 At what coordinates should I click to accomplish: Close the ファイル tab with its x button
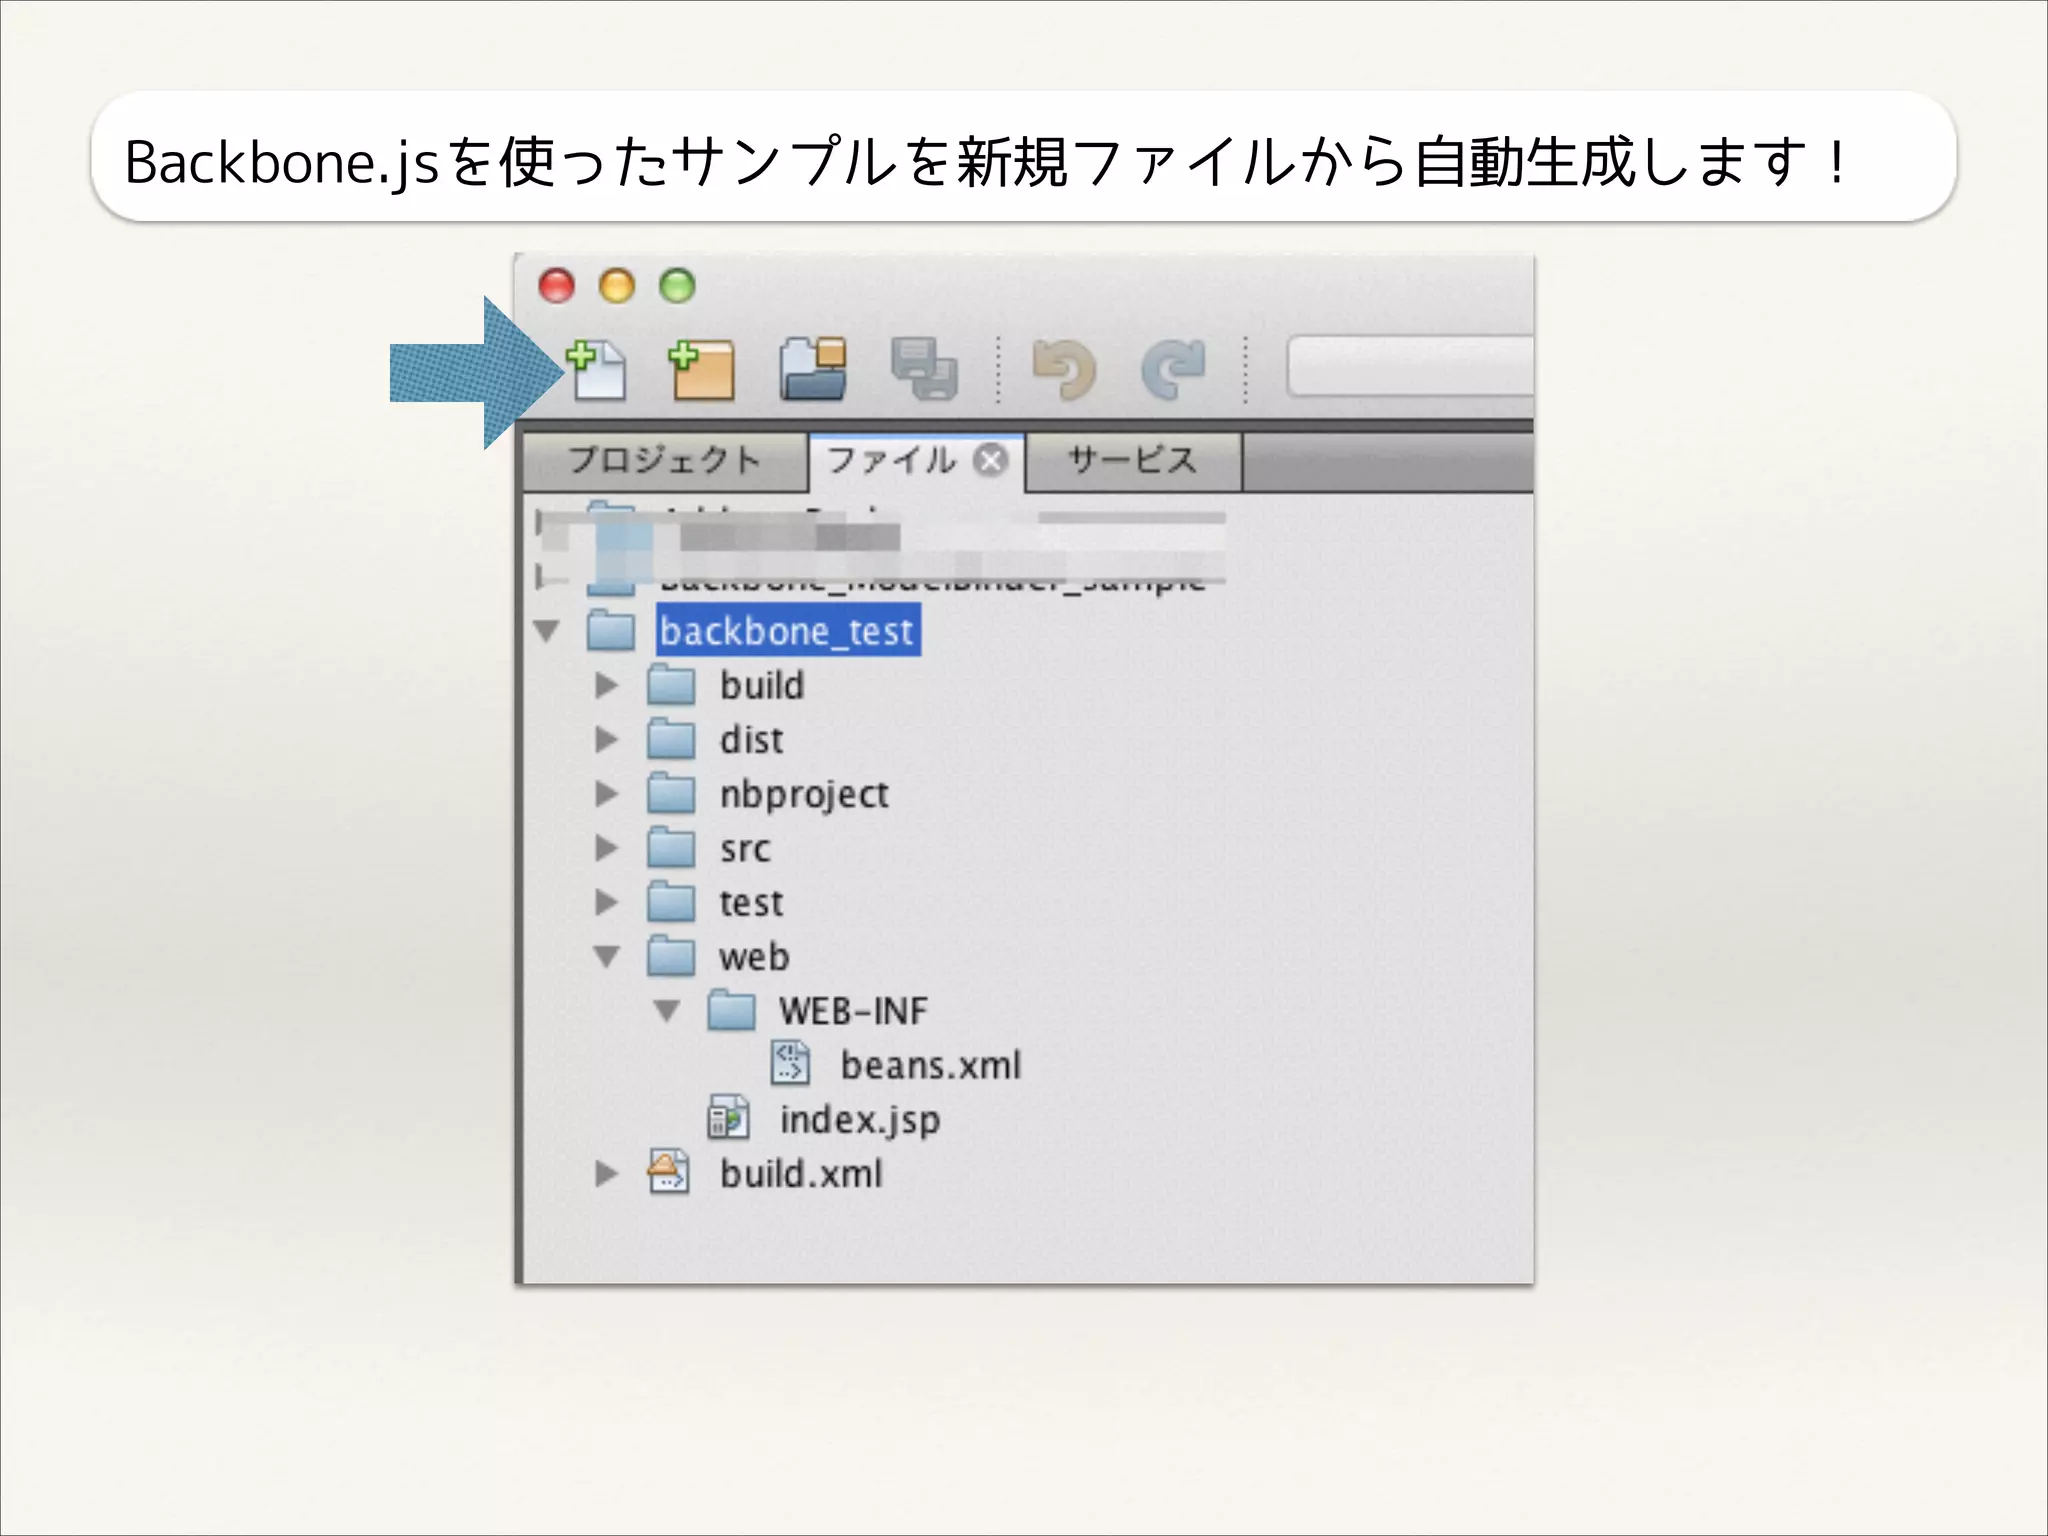[991, 461]
